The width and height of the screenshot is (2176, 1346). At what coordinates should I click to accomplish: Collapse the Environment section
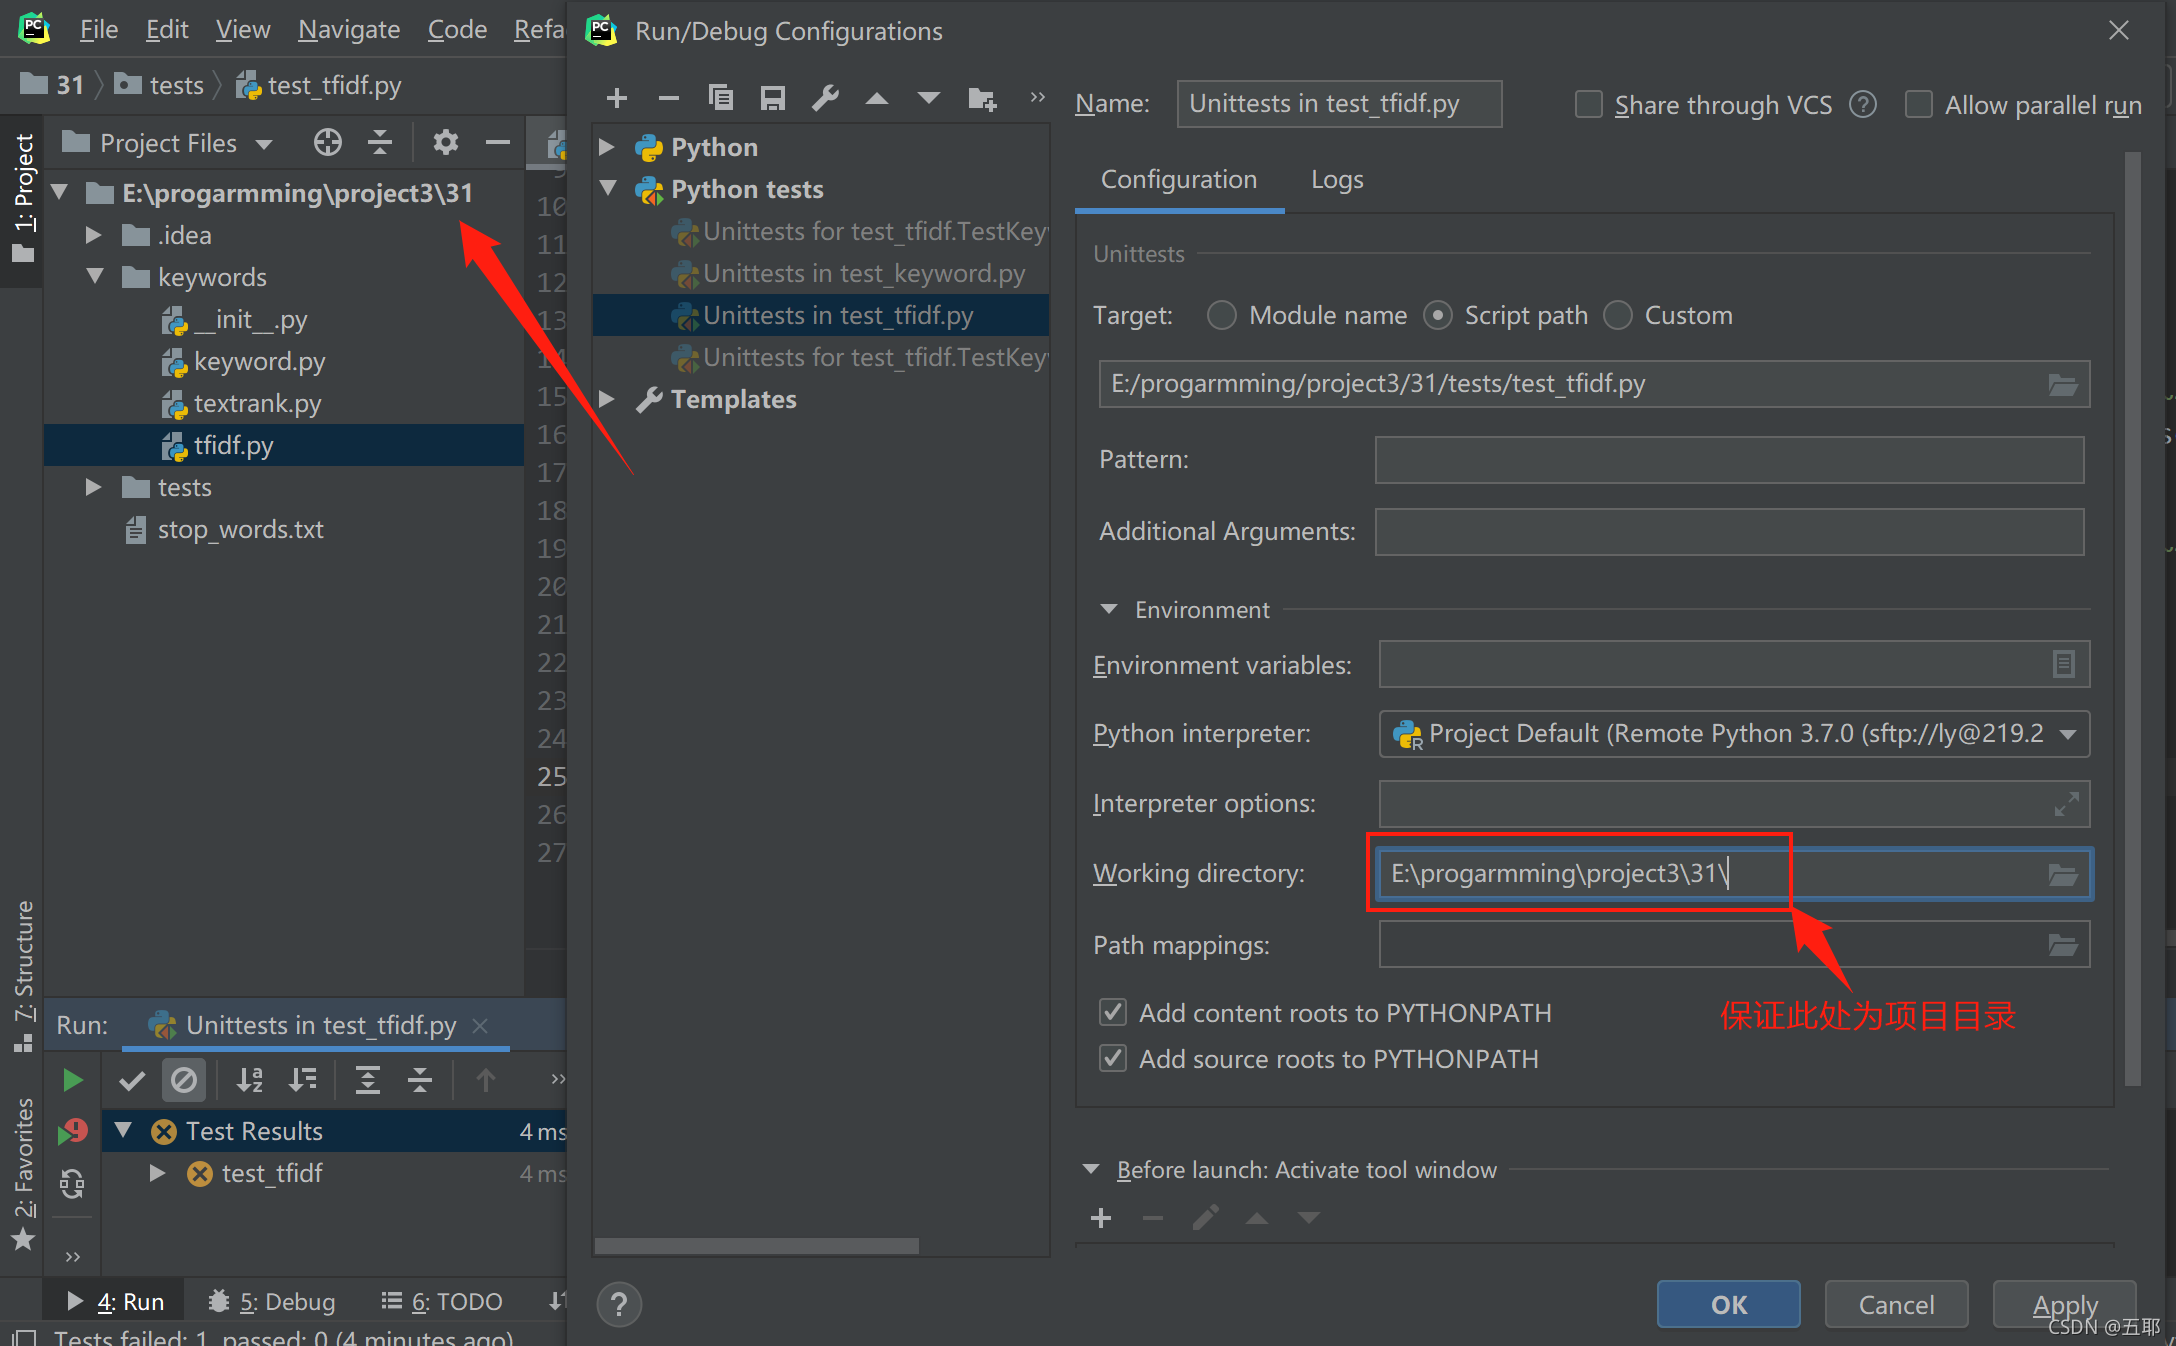pyautogui.click(x=1108, y=609)
